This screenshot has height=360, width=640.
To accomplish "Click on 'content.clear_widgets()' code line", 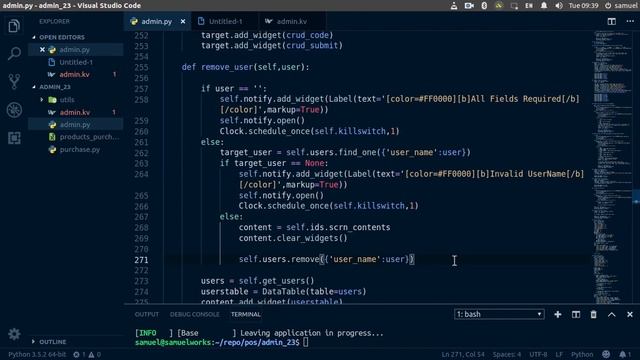I will (293, 238).
